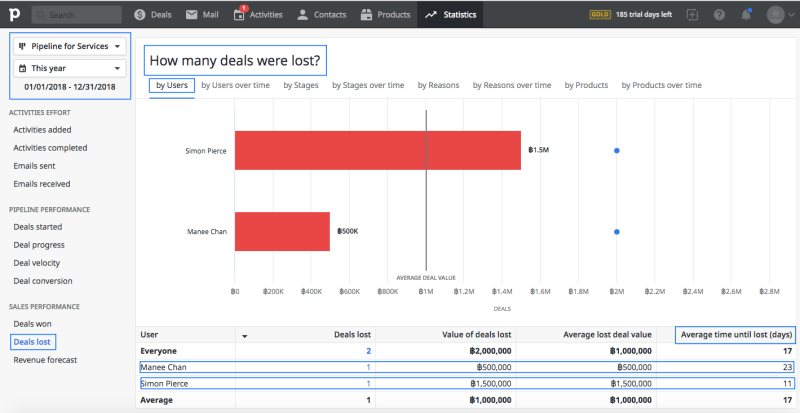Click the sort arrow in table header
800x413 pixels.
[244, 336]
